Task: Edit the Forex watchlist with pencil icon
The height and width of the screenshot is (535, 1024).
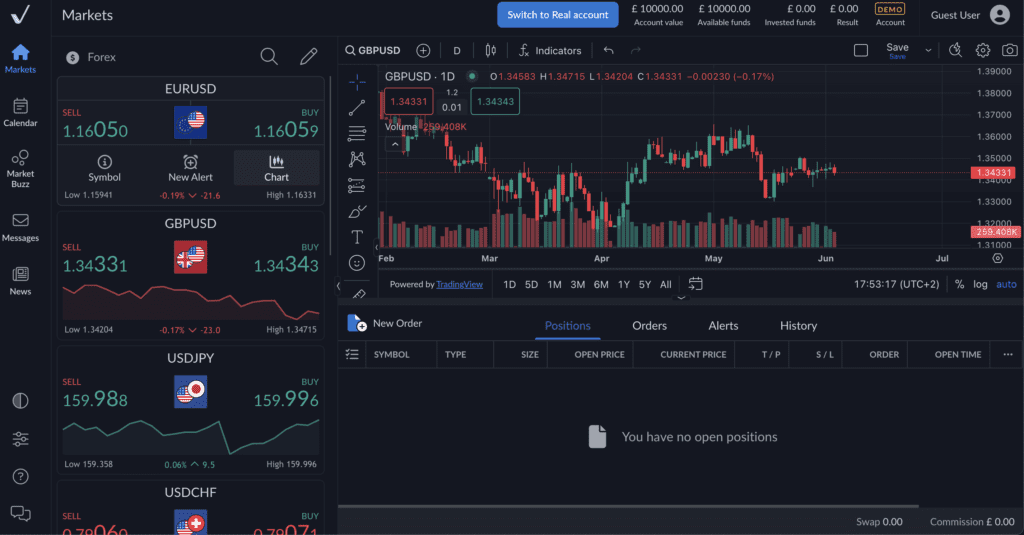Action: 308,57
